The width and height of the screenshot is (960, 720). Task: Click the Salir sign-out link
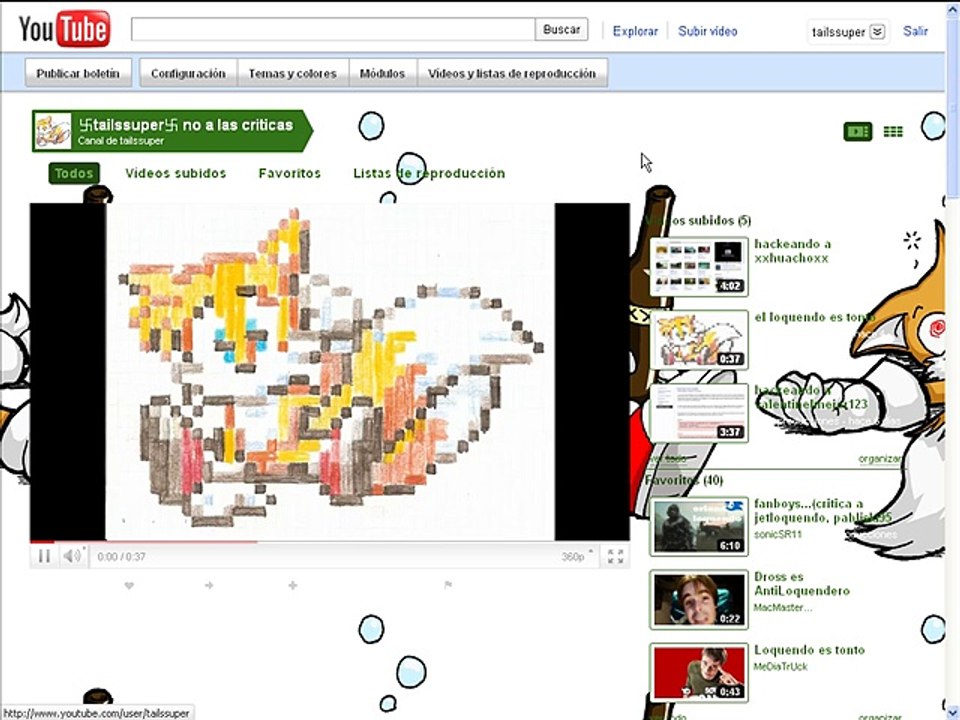pos(915,31)
